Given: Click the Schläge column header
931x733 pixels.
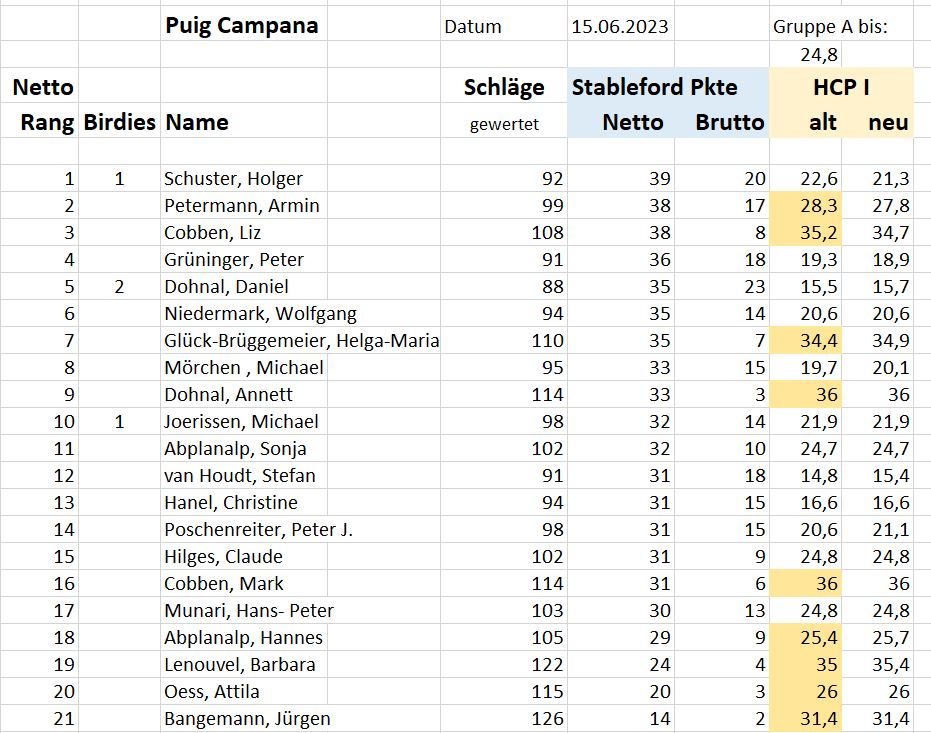Looking at the screenshot, I should coord(504,87).
